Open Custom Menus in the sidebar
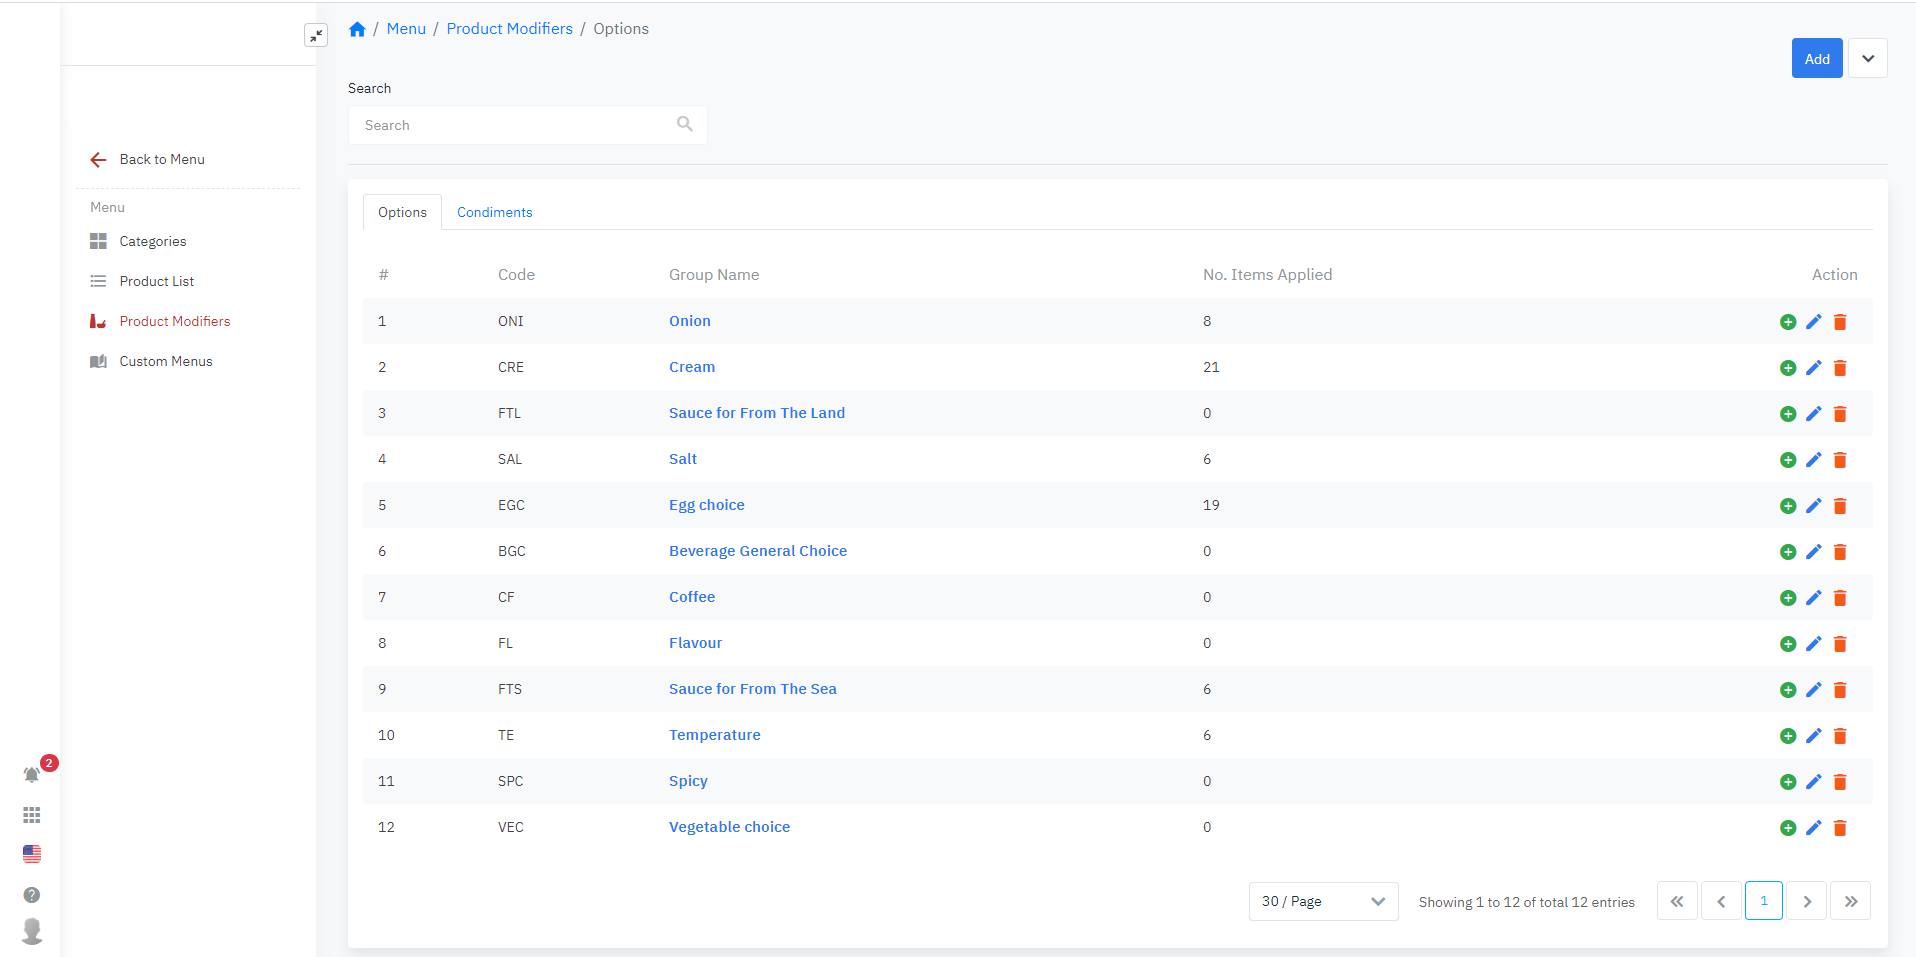 tap(166, 362)
